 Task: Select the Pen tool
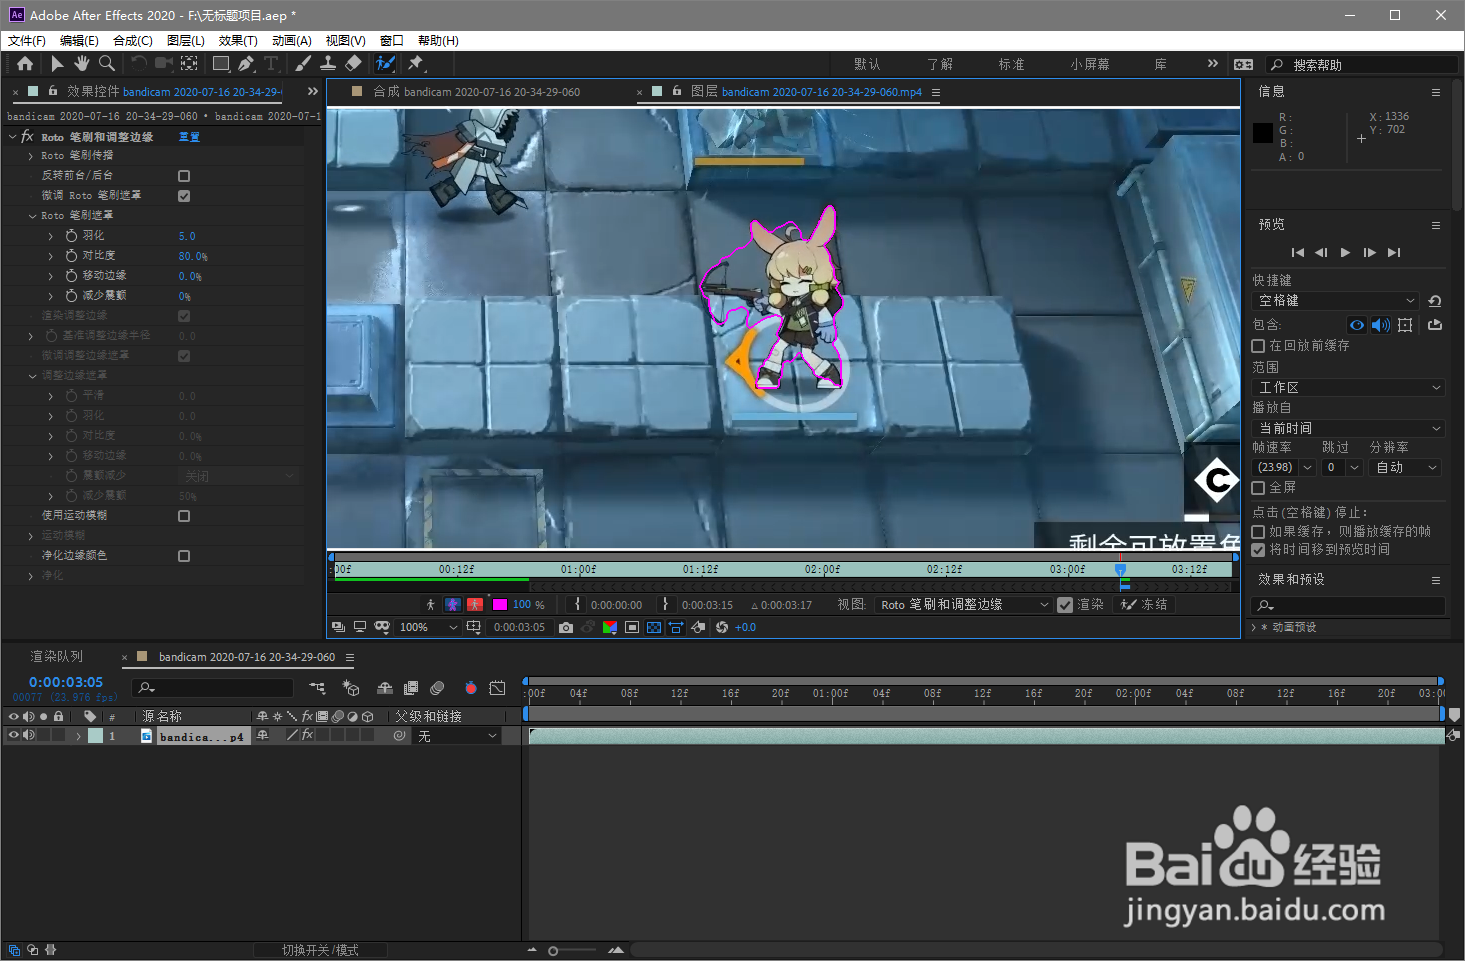click(246, 63)
